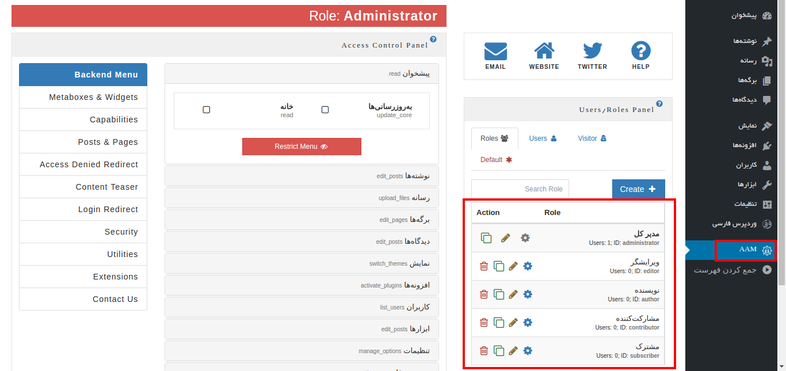
Task: Clone the editor role
Action: click(x=498, y=266)
